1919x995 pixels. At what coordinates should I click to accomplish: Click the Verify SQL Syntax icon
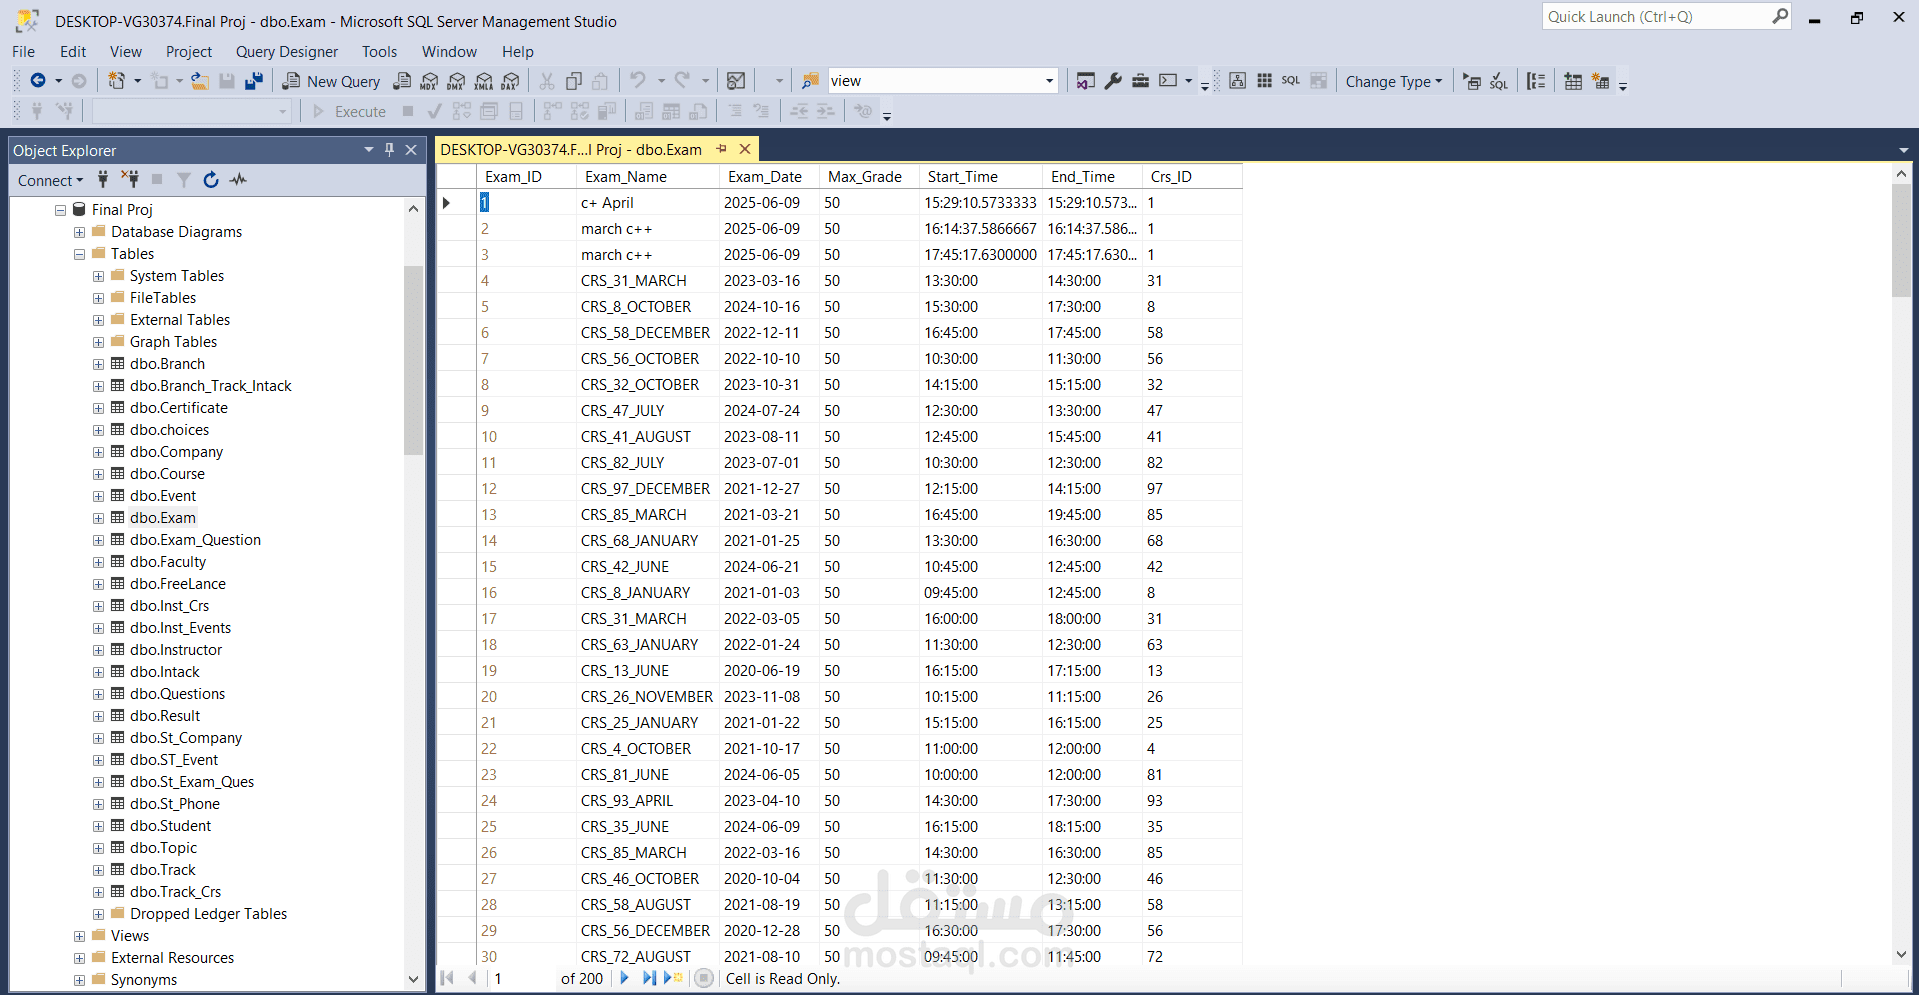point(1499,81)
